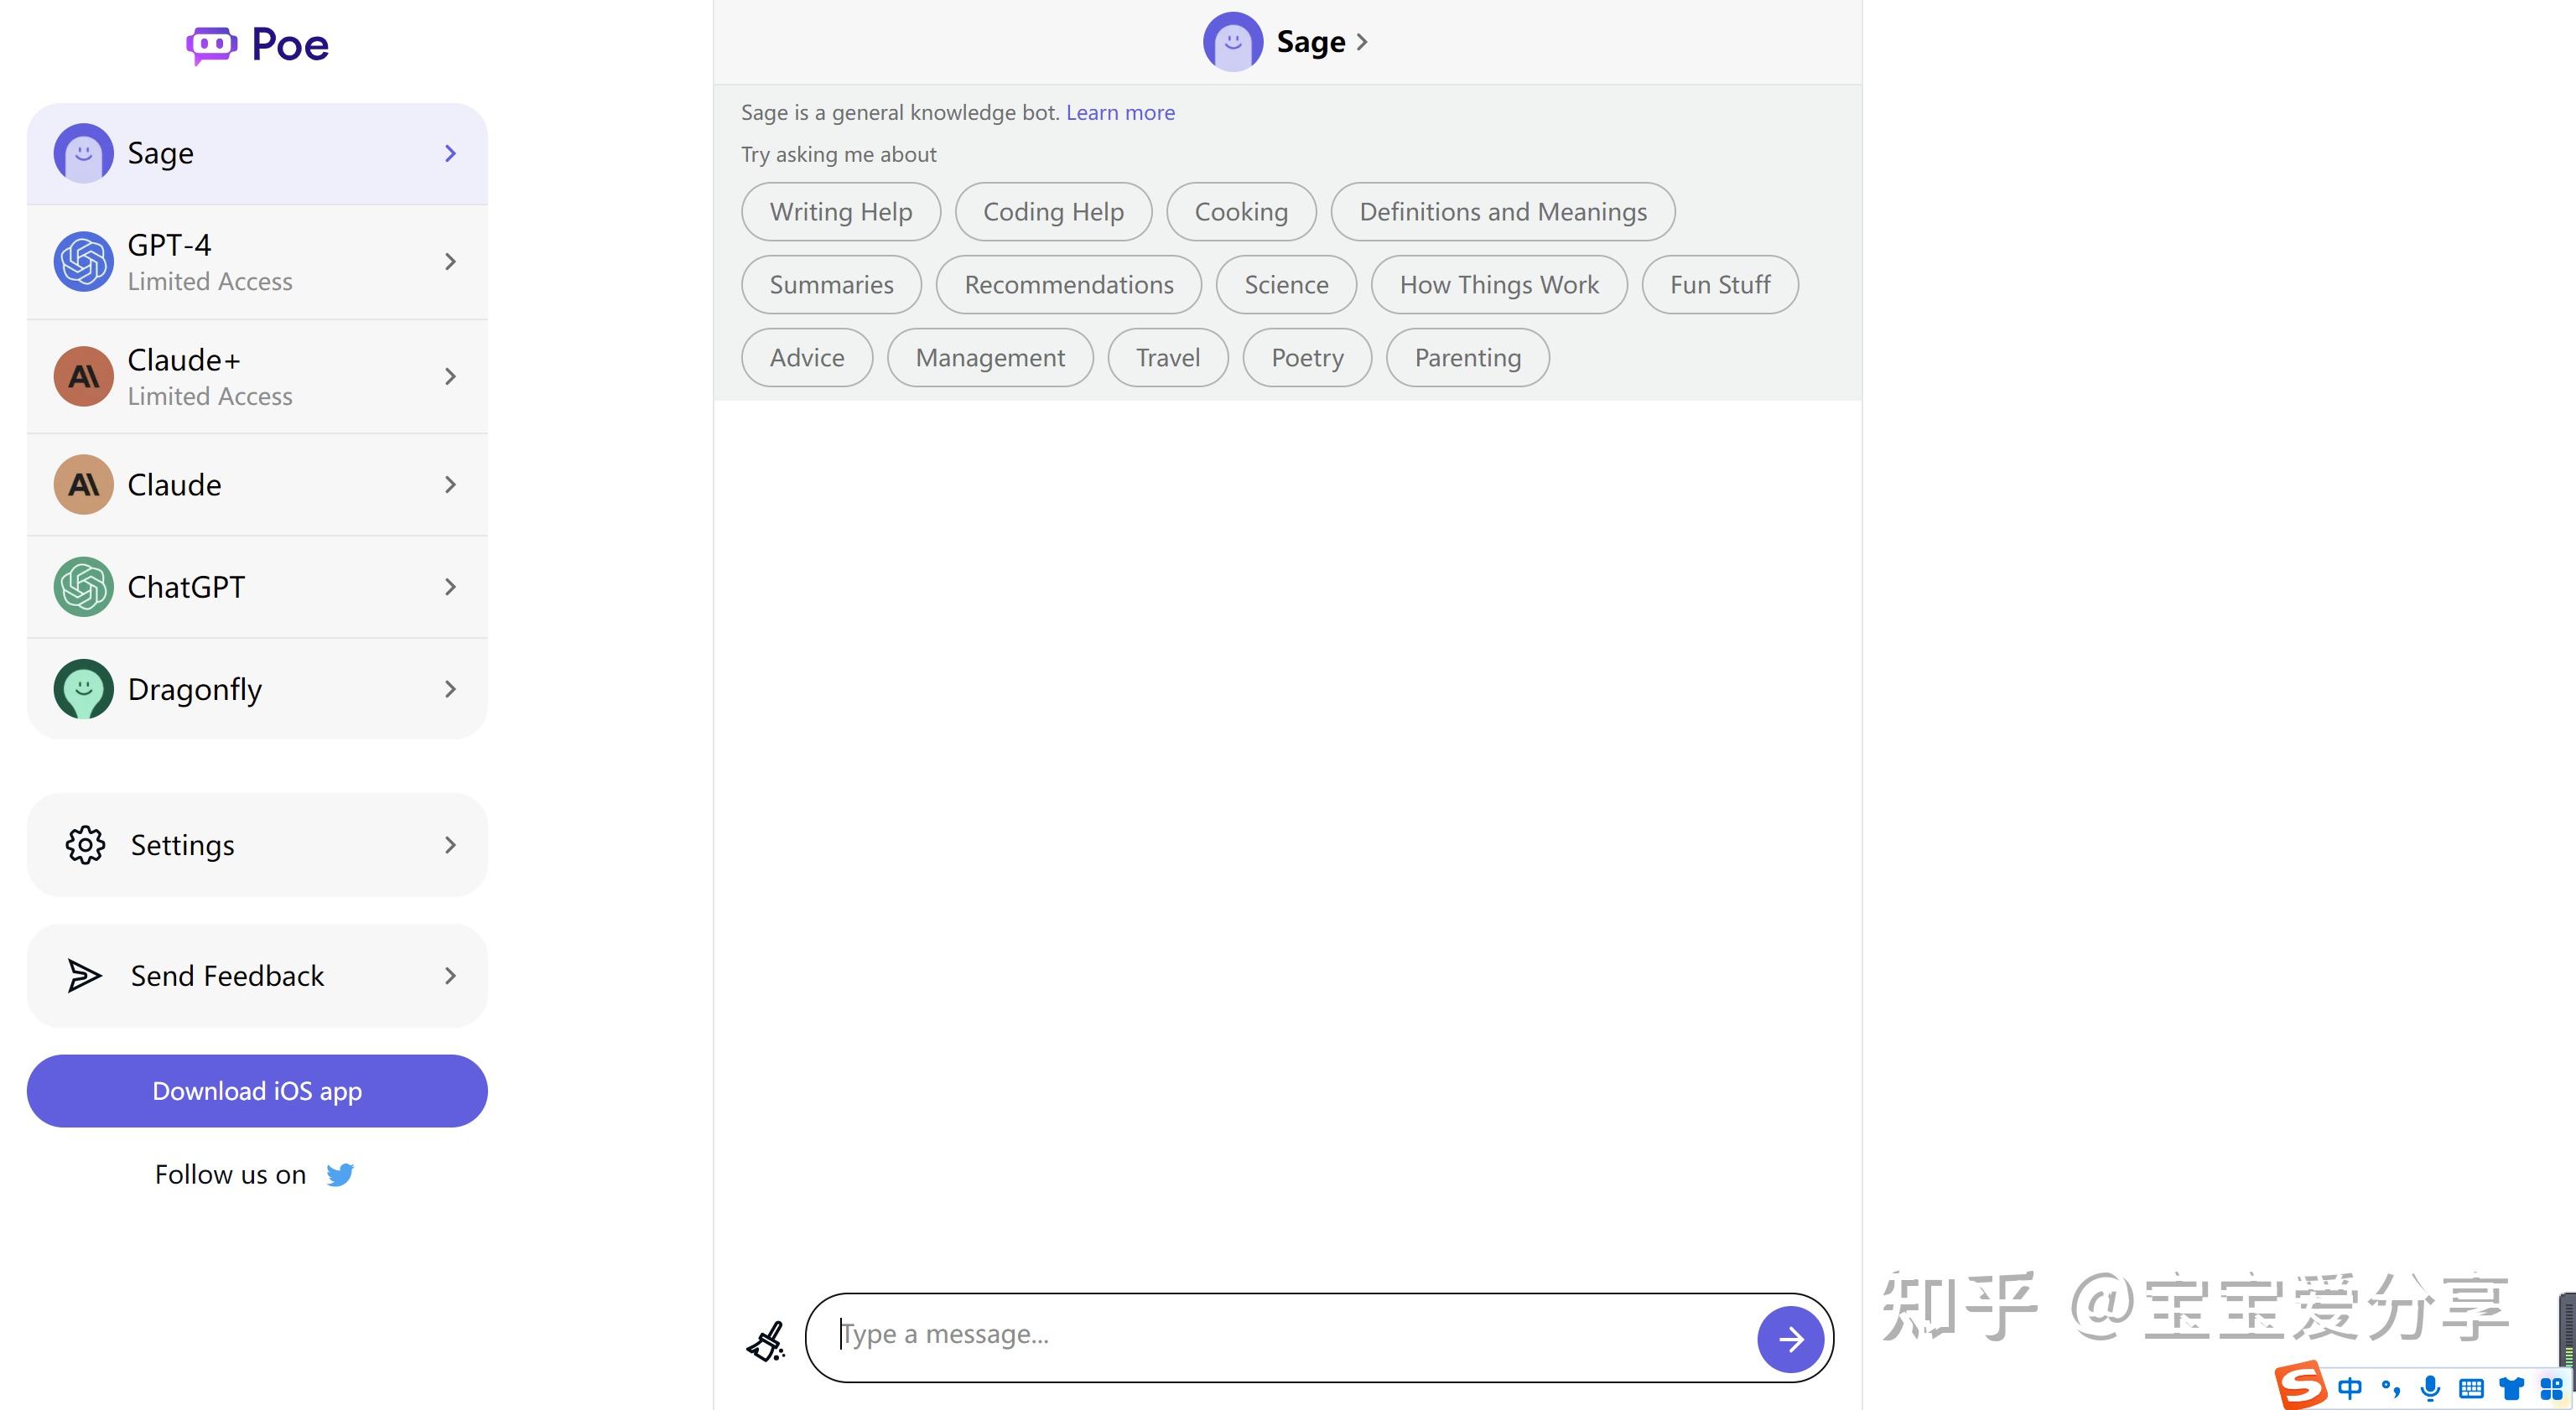Click the Dragonfly bot icon in sidebar
Image resolution: width=2576 pixels, height=1410 pixels.
(x=83, y=688)
